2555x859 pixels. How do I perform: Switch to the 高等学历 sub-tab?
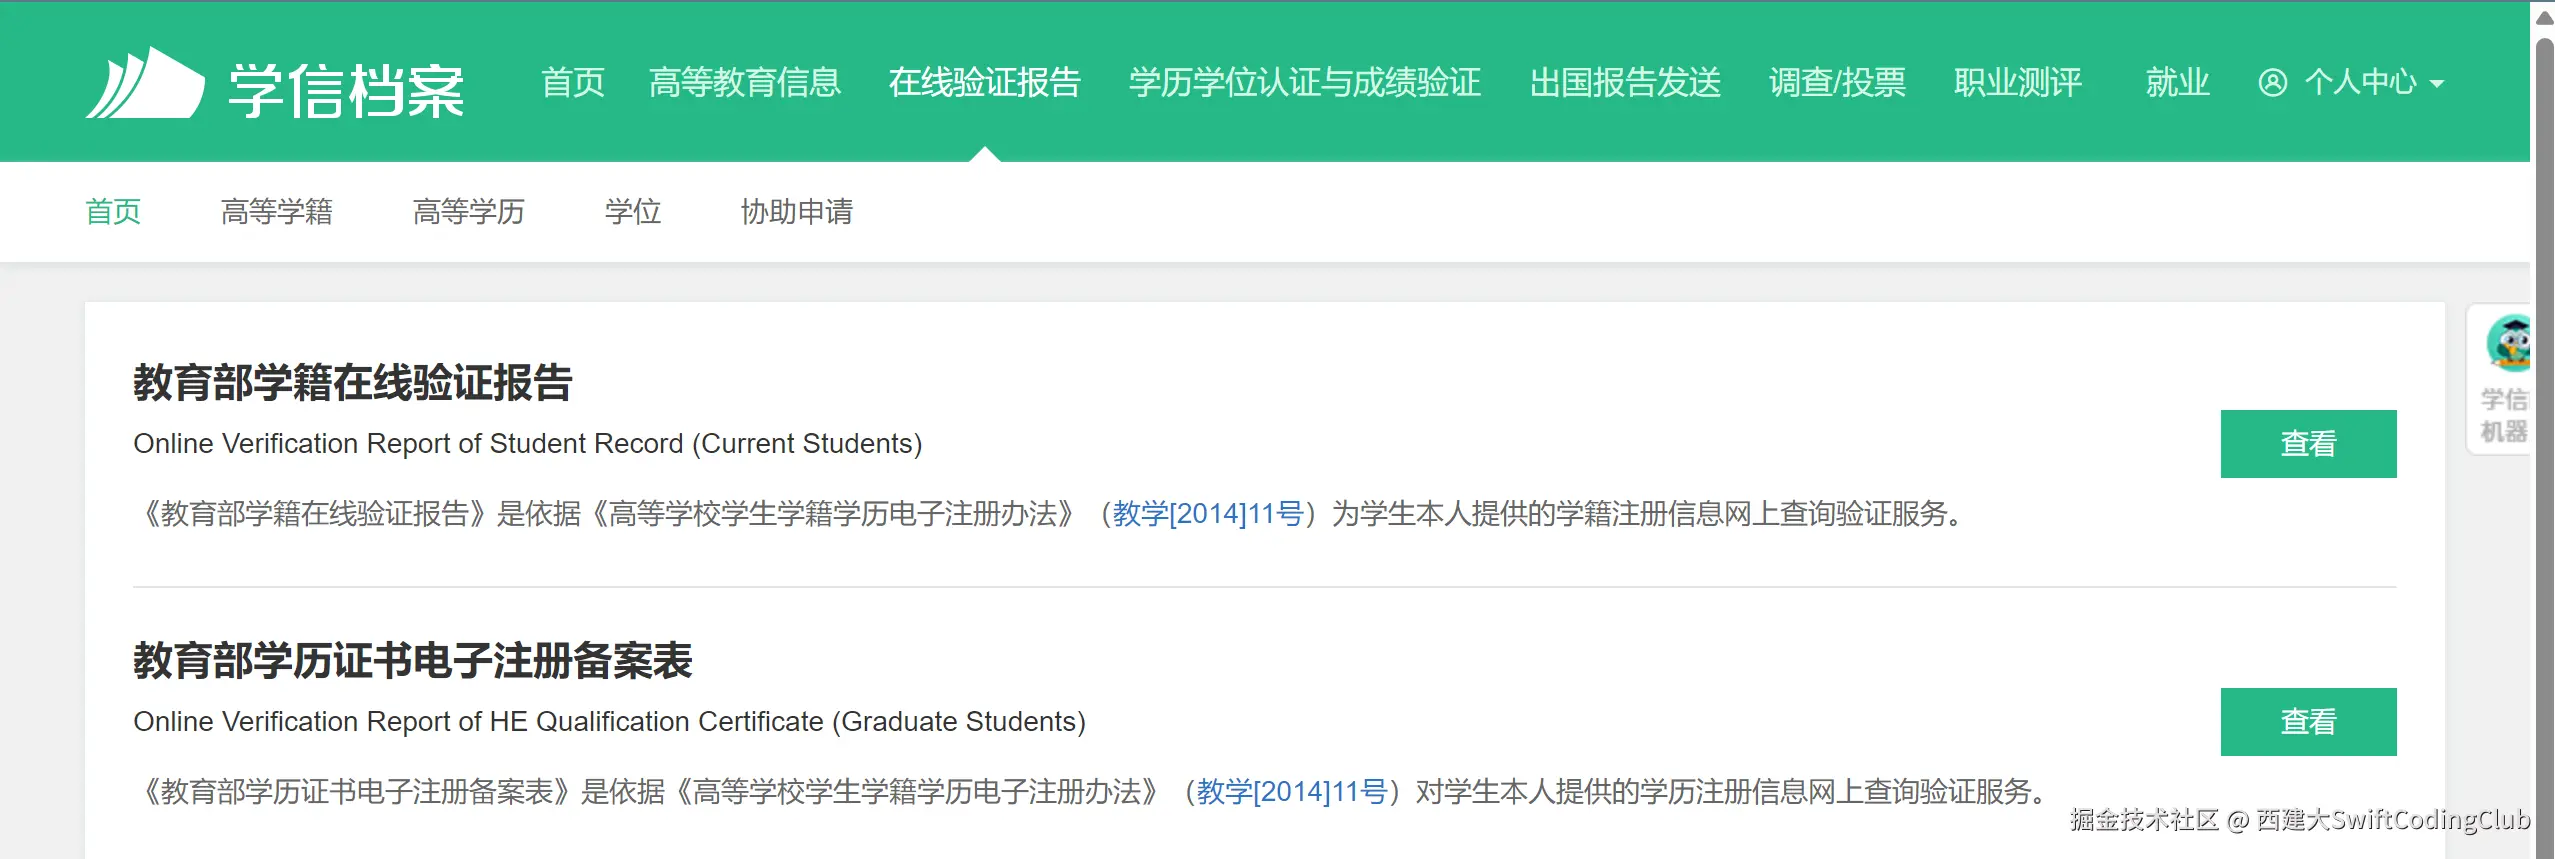click(469, 212)
